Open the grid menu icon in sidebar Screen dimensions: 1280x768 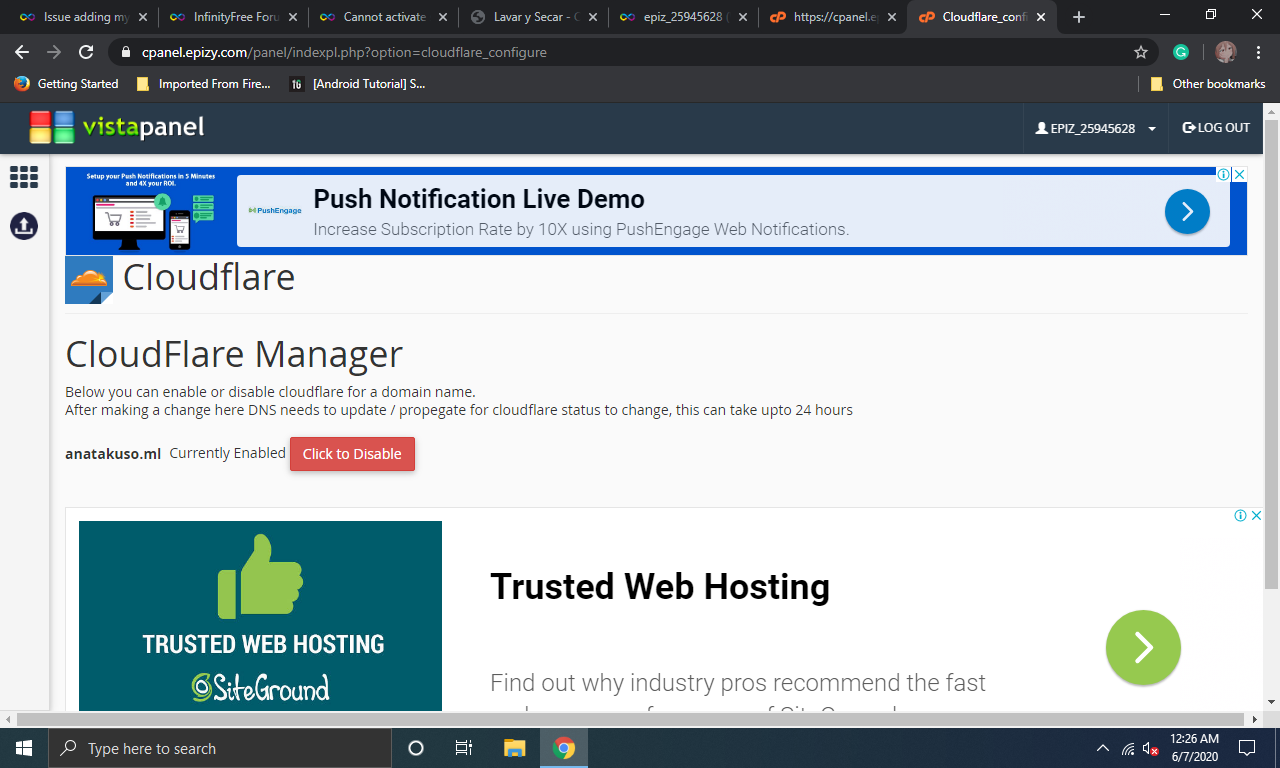point(24,177)
